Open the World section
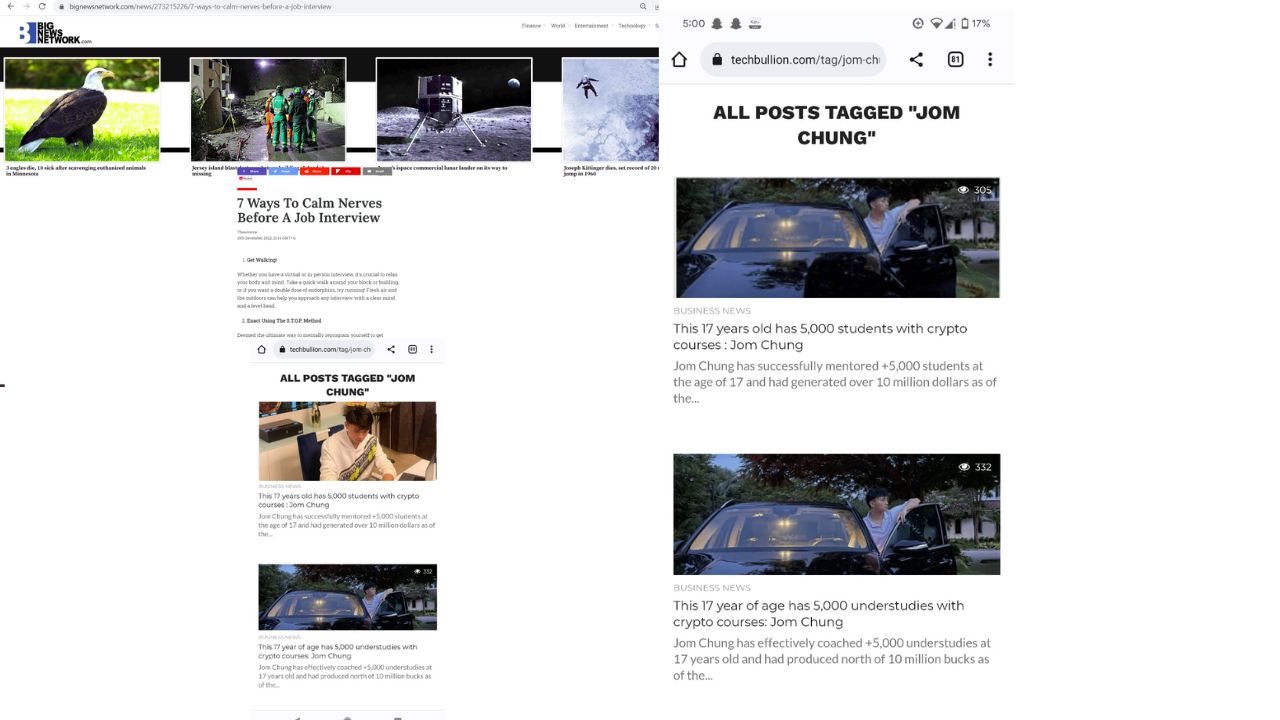1280x720 pixels. (x=558, y=26)
